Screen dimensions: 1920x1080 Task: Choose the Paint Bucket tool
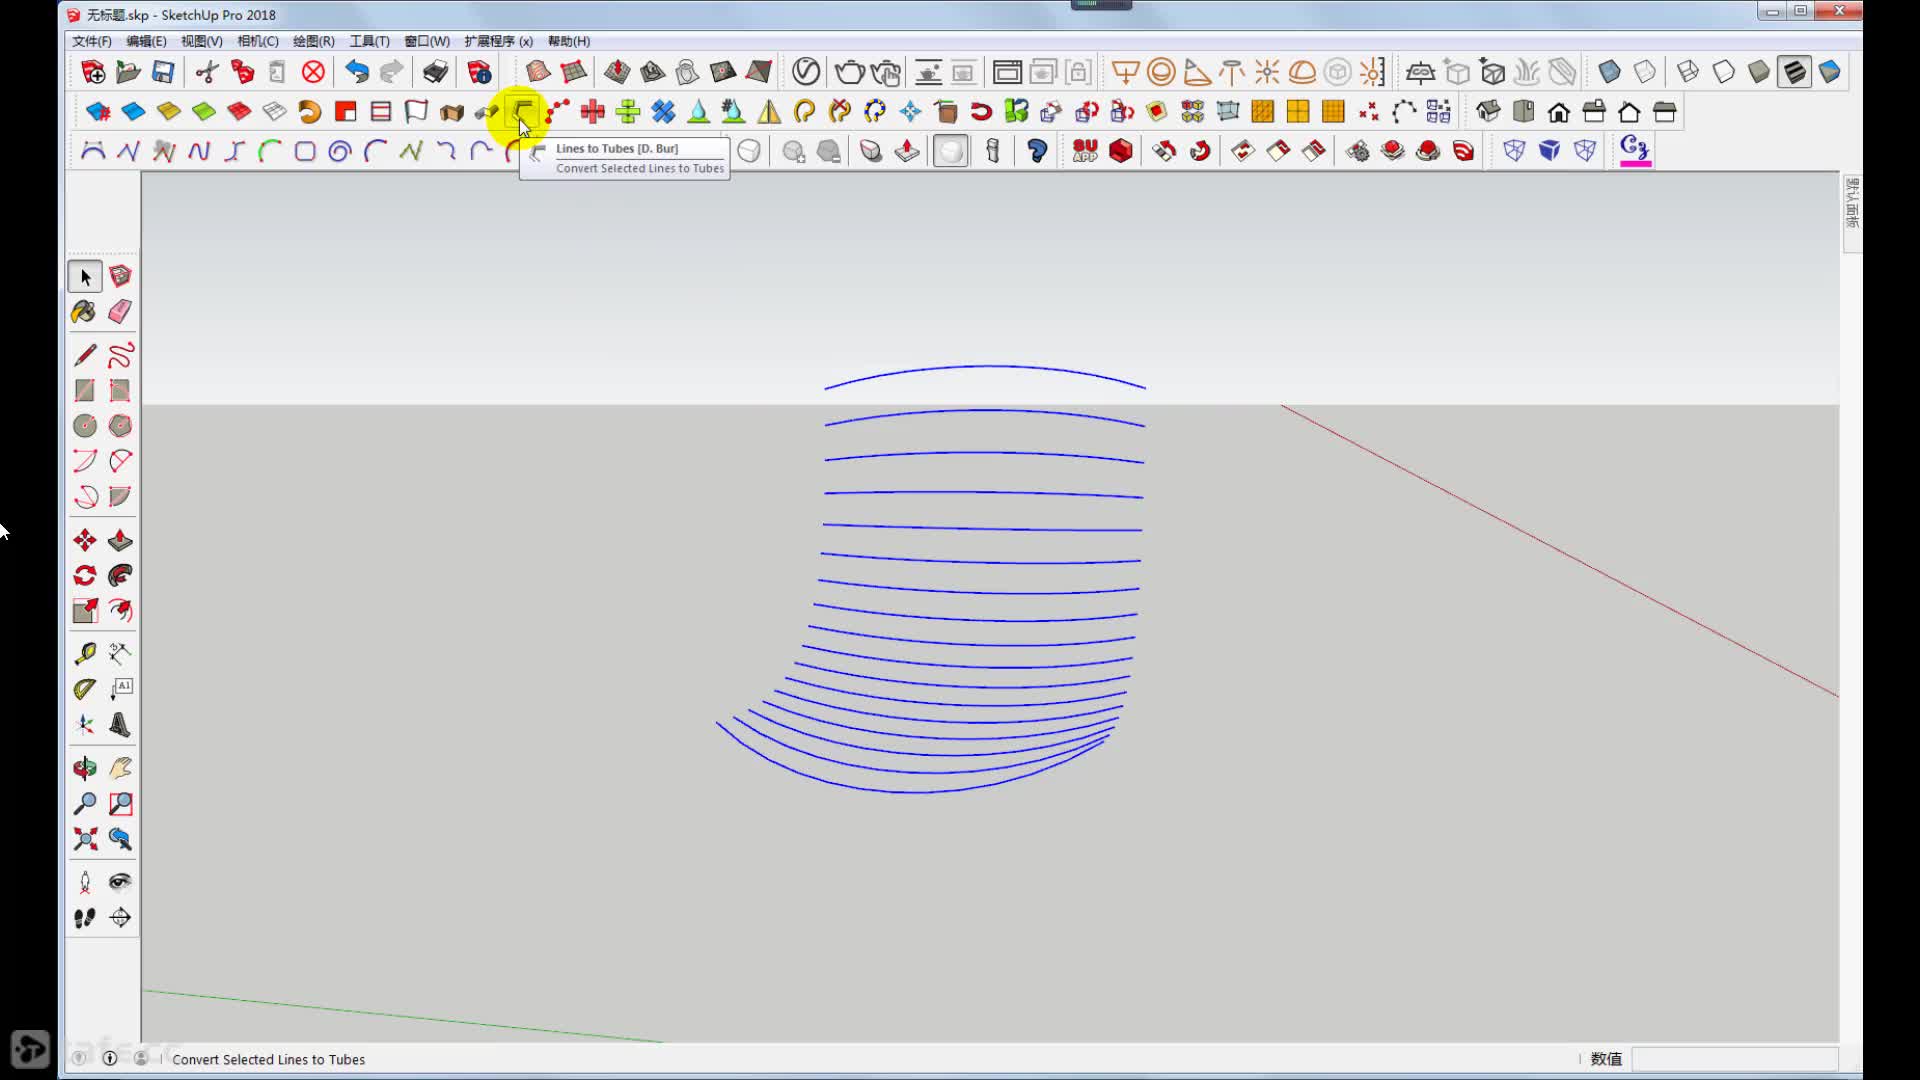click(x=85, y=312)
